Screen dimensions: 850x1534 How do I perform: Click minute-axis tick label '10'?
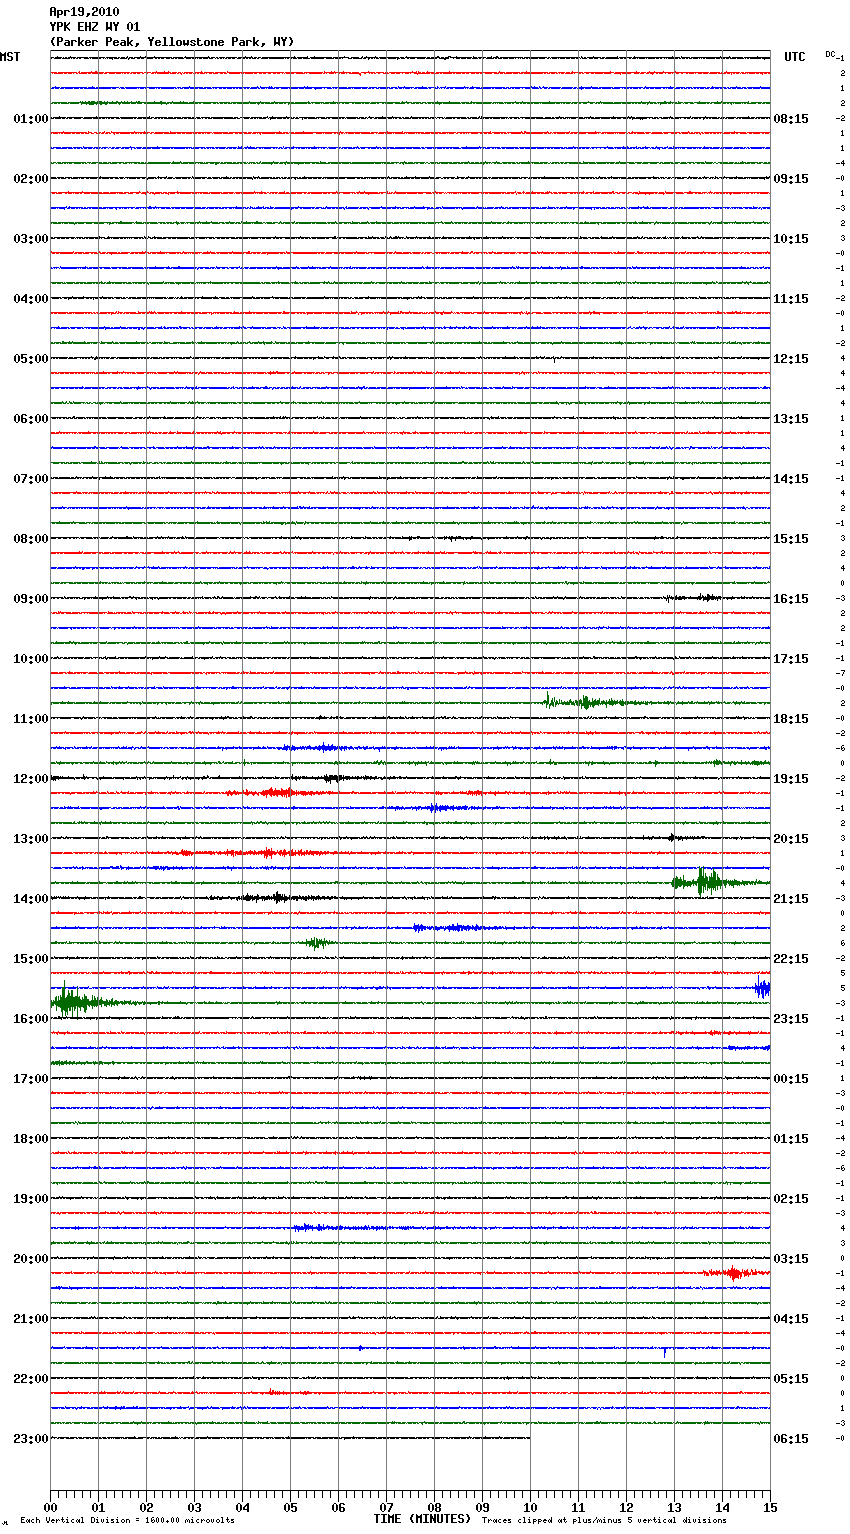530,1507
